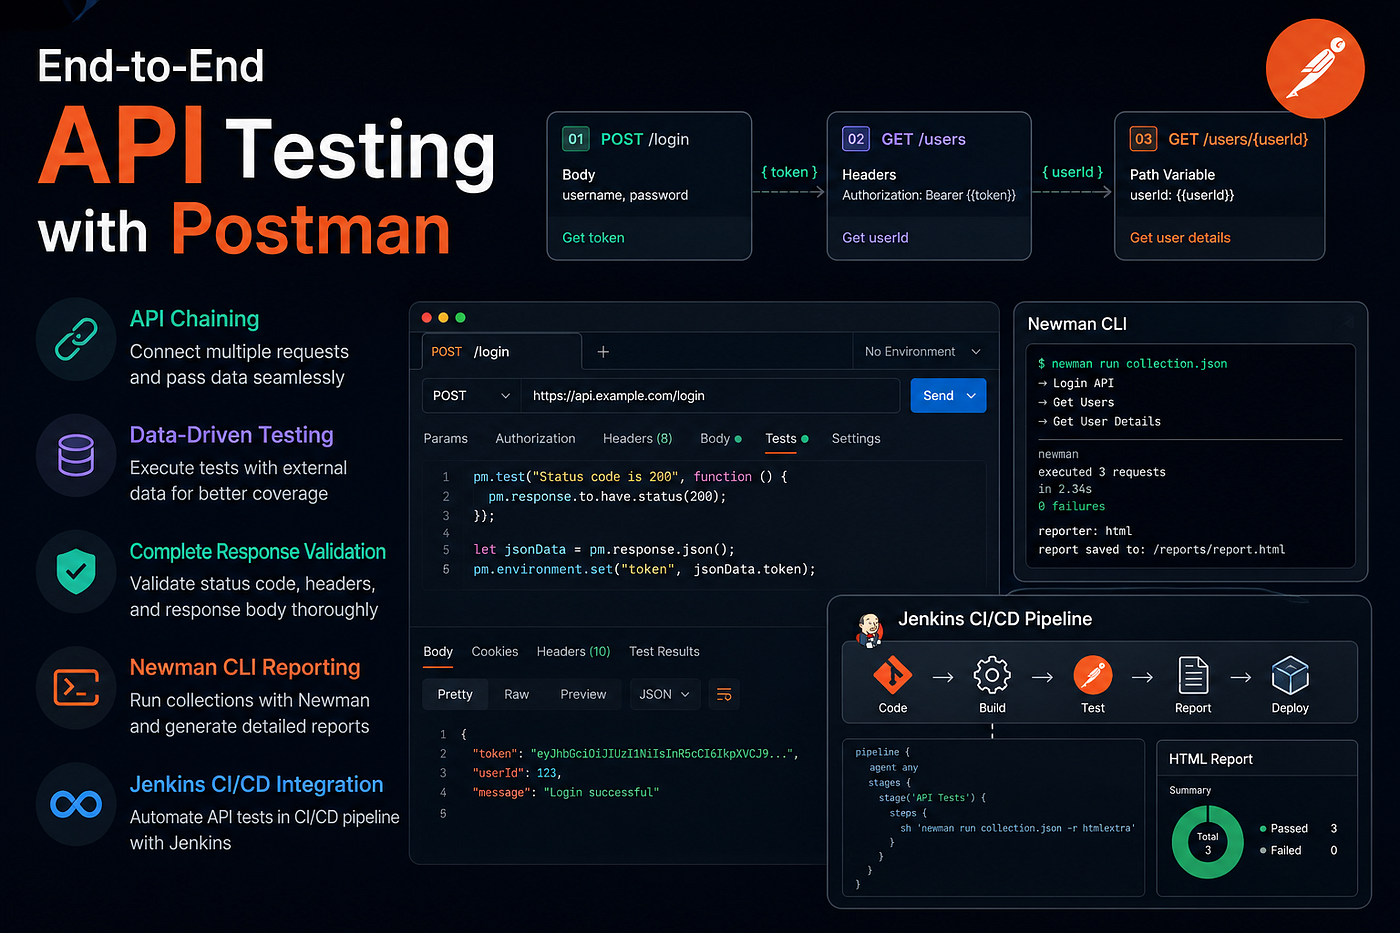The height and width of the screenshot is (933, 1400).
Task: Open the request Body tab
Action: click(720, 438)
